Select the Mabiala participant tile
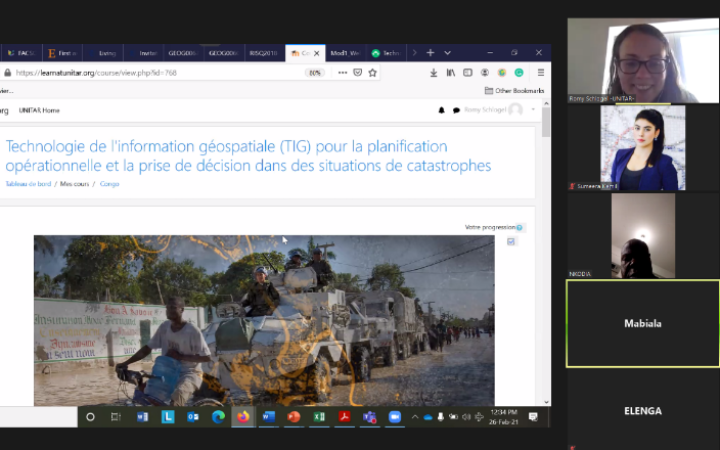The height and width of the screenshot is (450, 720). tap(643, 324)
